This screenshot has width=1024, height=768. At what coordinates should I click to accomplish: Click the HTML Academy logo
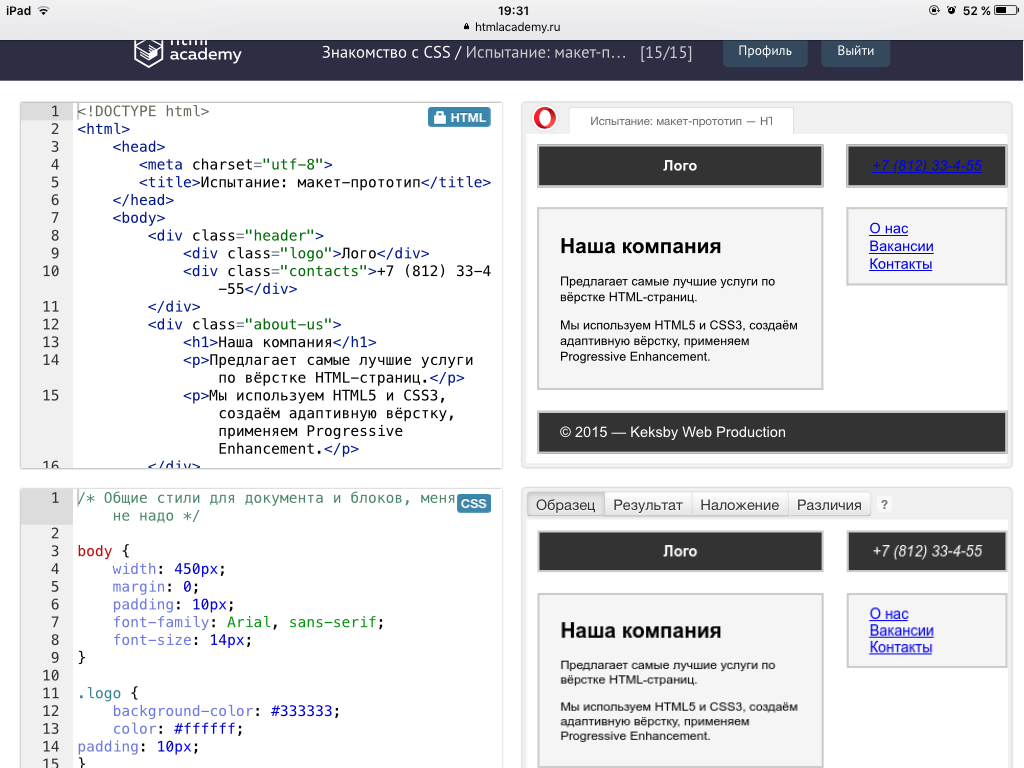click(x=187, y=53)
